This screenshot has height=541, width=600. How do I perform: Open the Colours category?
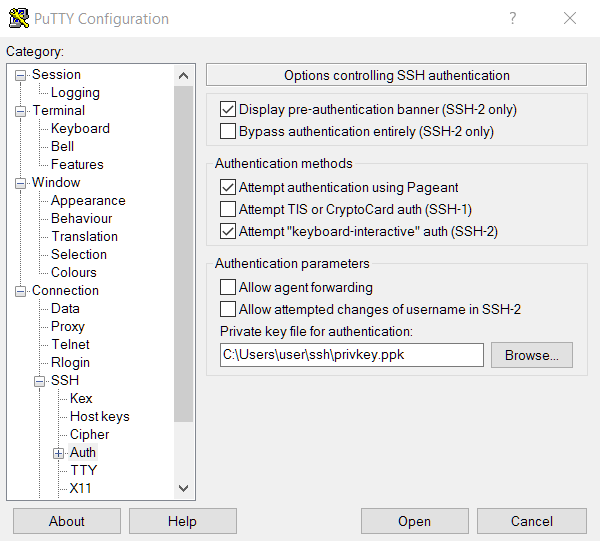73,272
